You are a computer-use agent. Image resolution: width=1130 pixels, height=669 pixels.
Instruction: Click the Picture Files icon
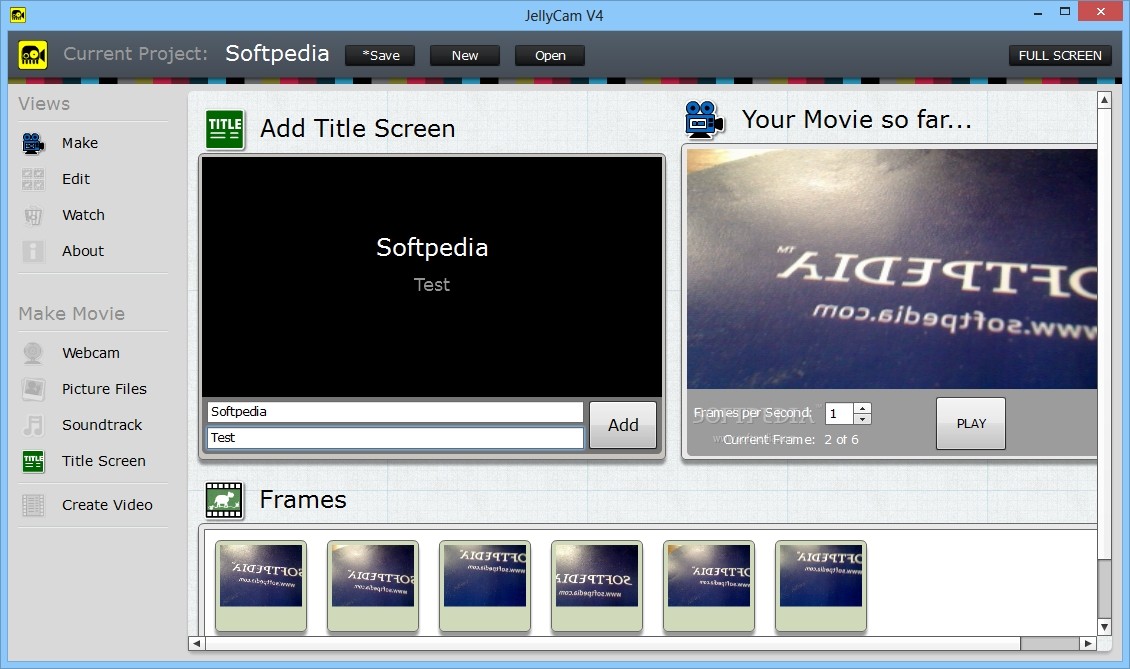[x=32, y=389]
